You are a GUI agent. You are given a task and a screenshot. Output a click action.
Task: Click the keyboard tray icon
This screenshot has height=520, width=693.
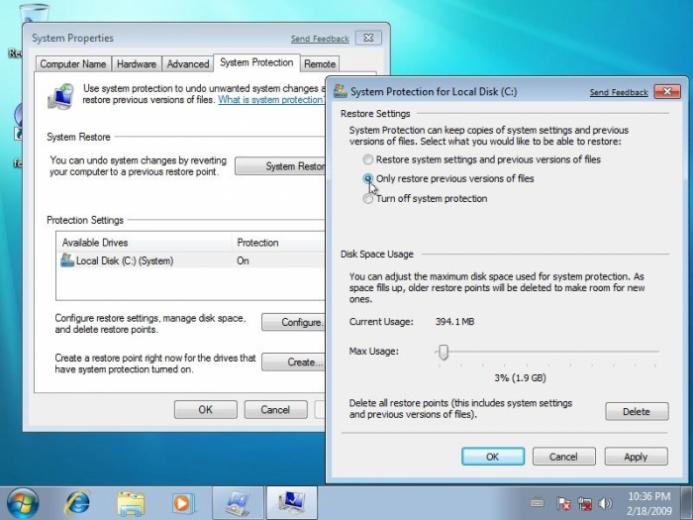tap(537, 503)
